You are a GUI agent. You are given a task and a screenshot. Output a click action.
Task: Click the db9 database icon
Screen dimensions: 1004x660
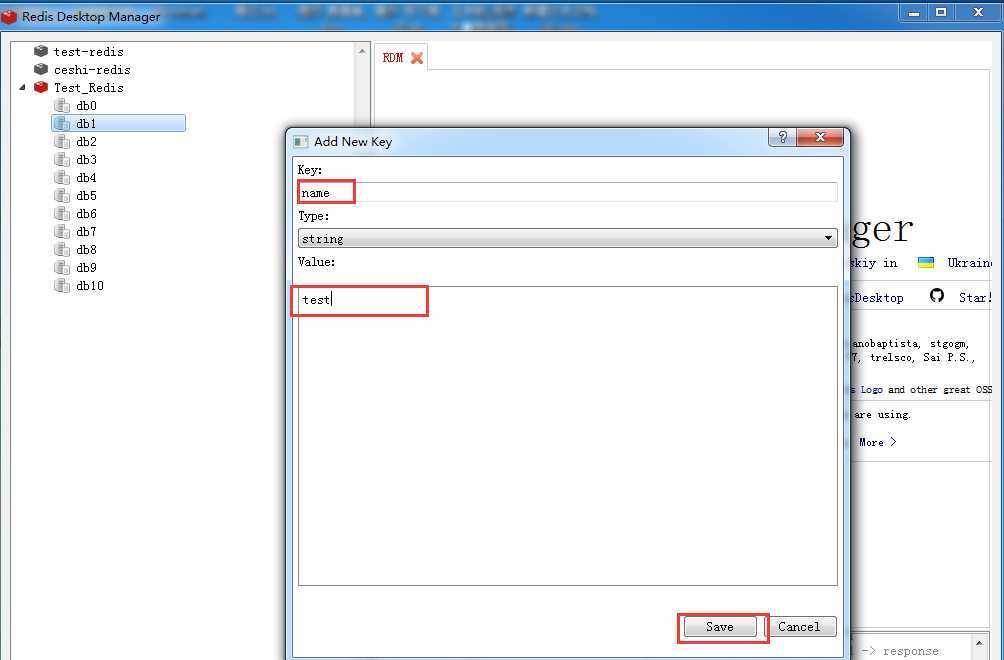(x=62, y=268)
